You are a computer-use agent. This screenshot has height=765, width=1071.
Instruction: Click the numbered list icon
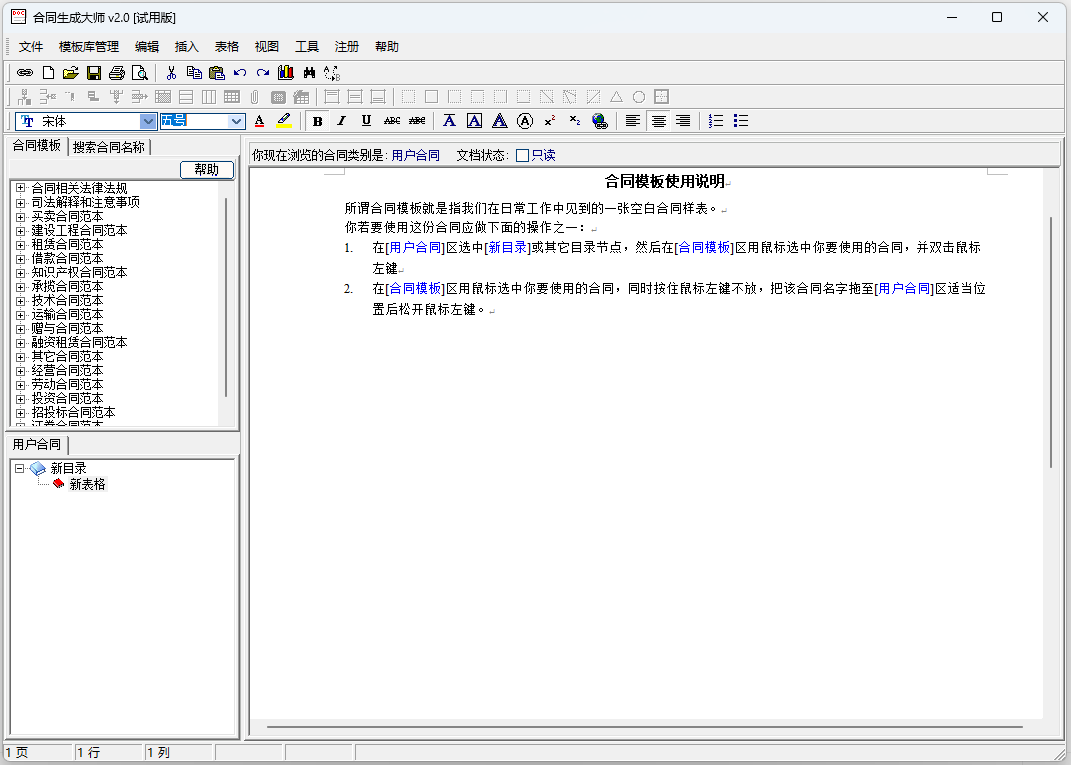[x=716, y=121]
